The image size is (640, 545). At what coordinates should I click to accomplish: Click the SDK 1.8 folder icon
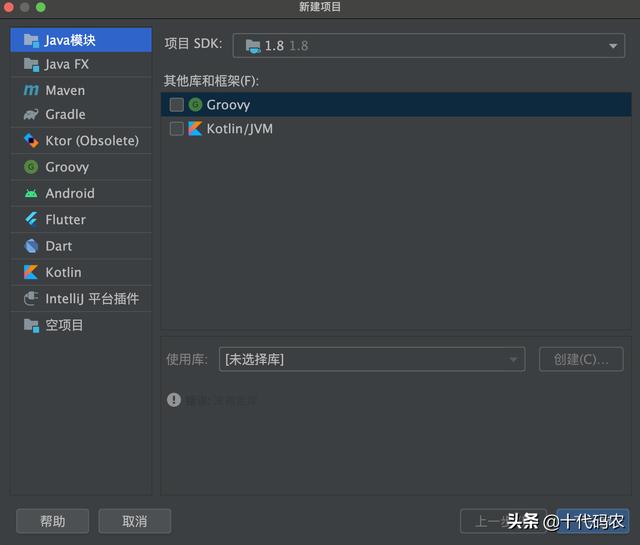pyautogui.click(x=253, y=46)
